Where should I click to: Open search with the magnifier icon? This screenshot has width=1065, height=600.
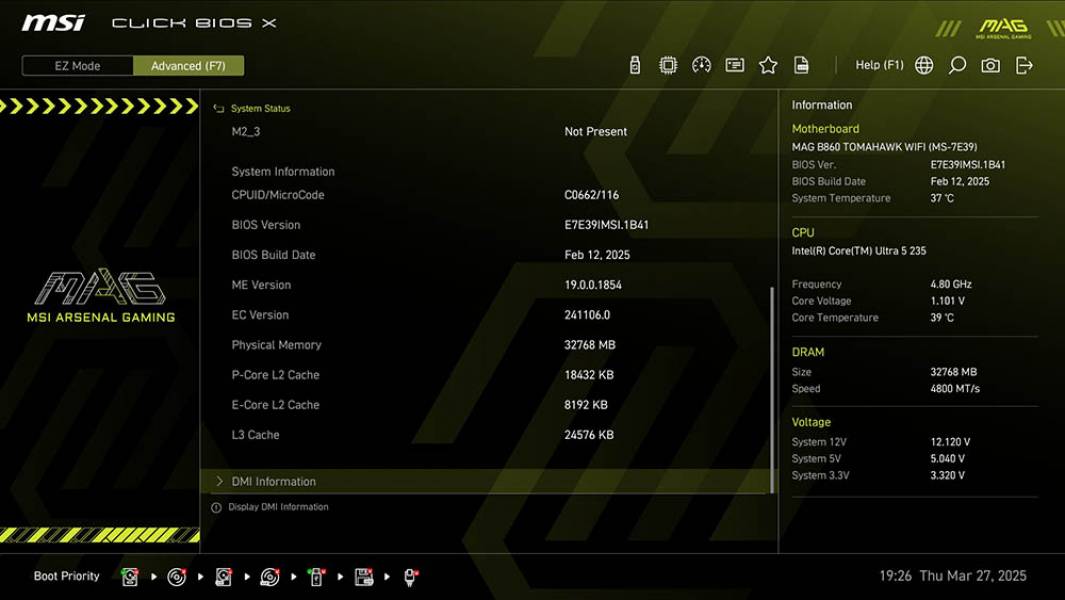(957, 65)
